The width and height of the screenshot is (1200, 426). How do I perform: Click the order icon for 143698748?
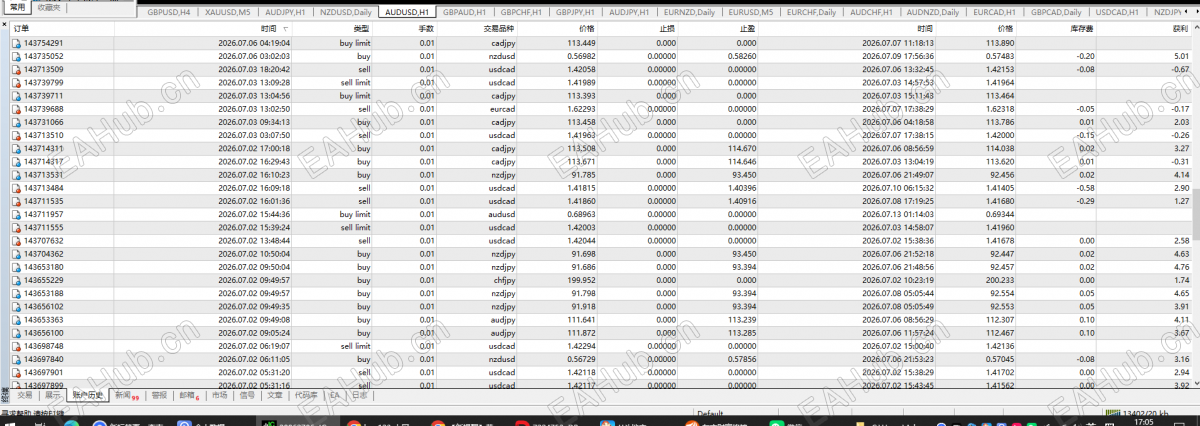16,345
